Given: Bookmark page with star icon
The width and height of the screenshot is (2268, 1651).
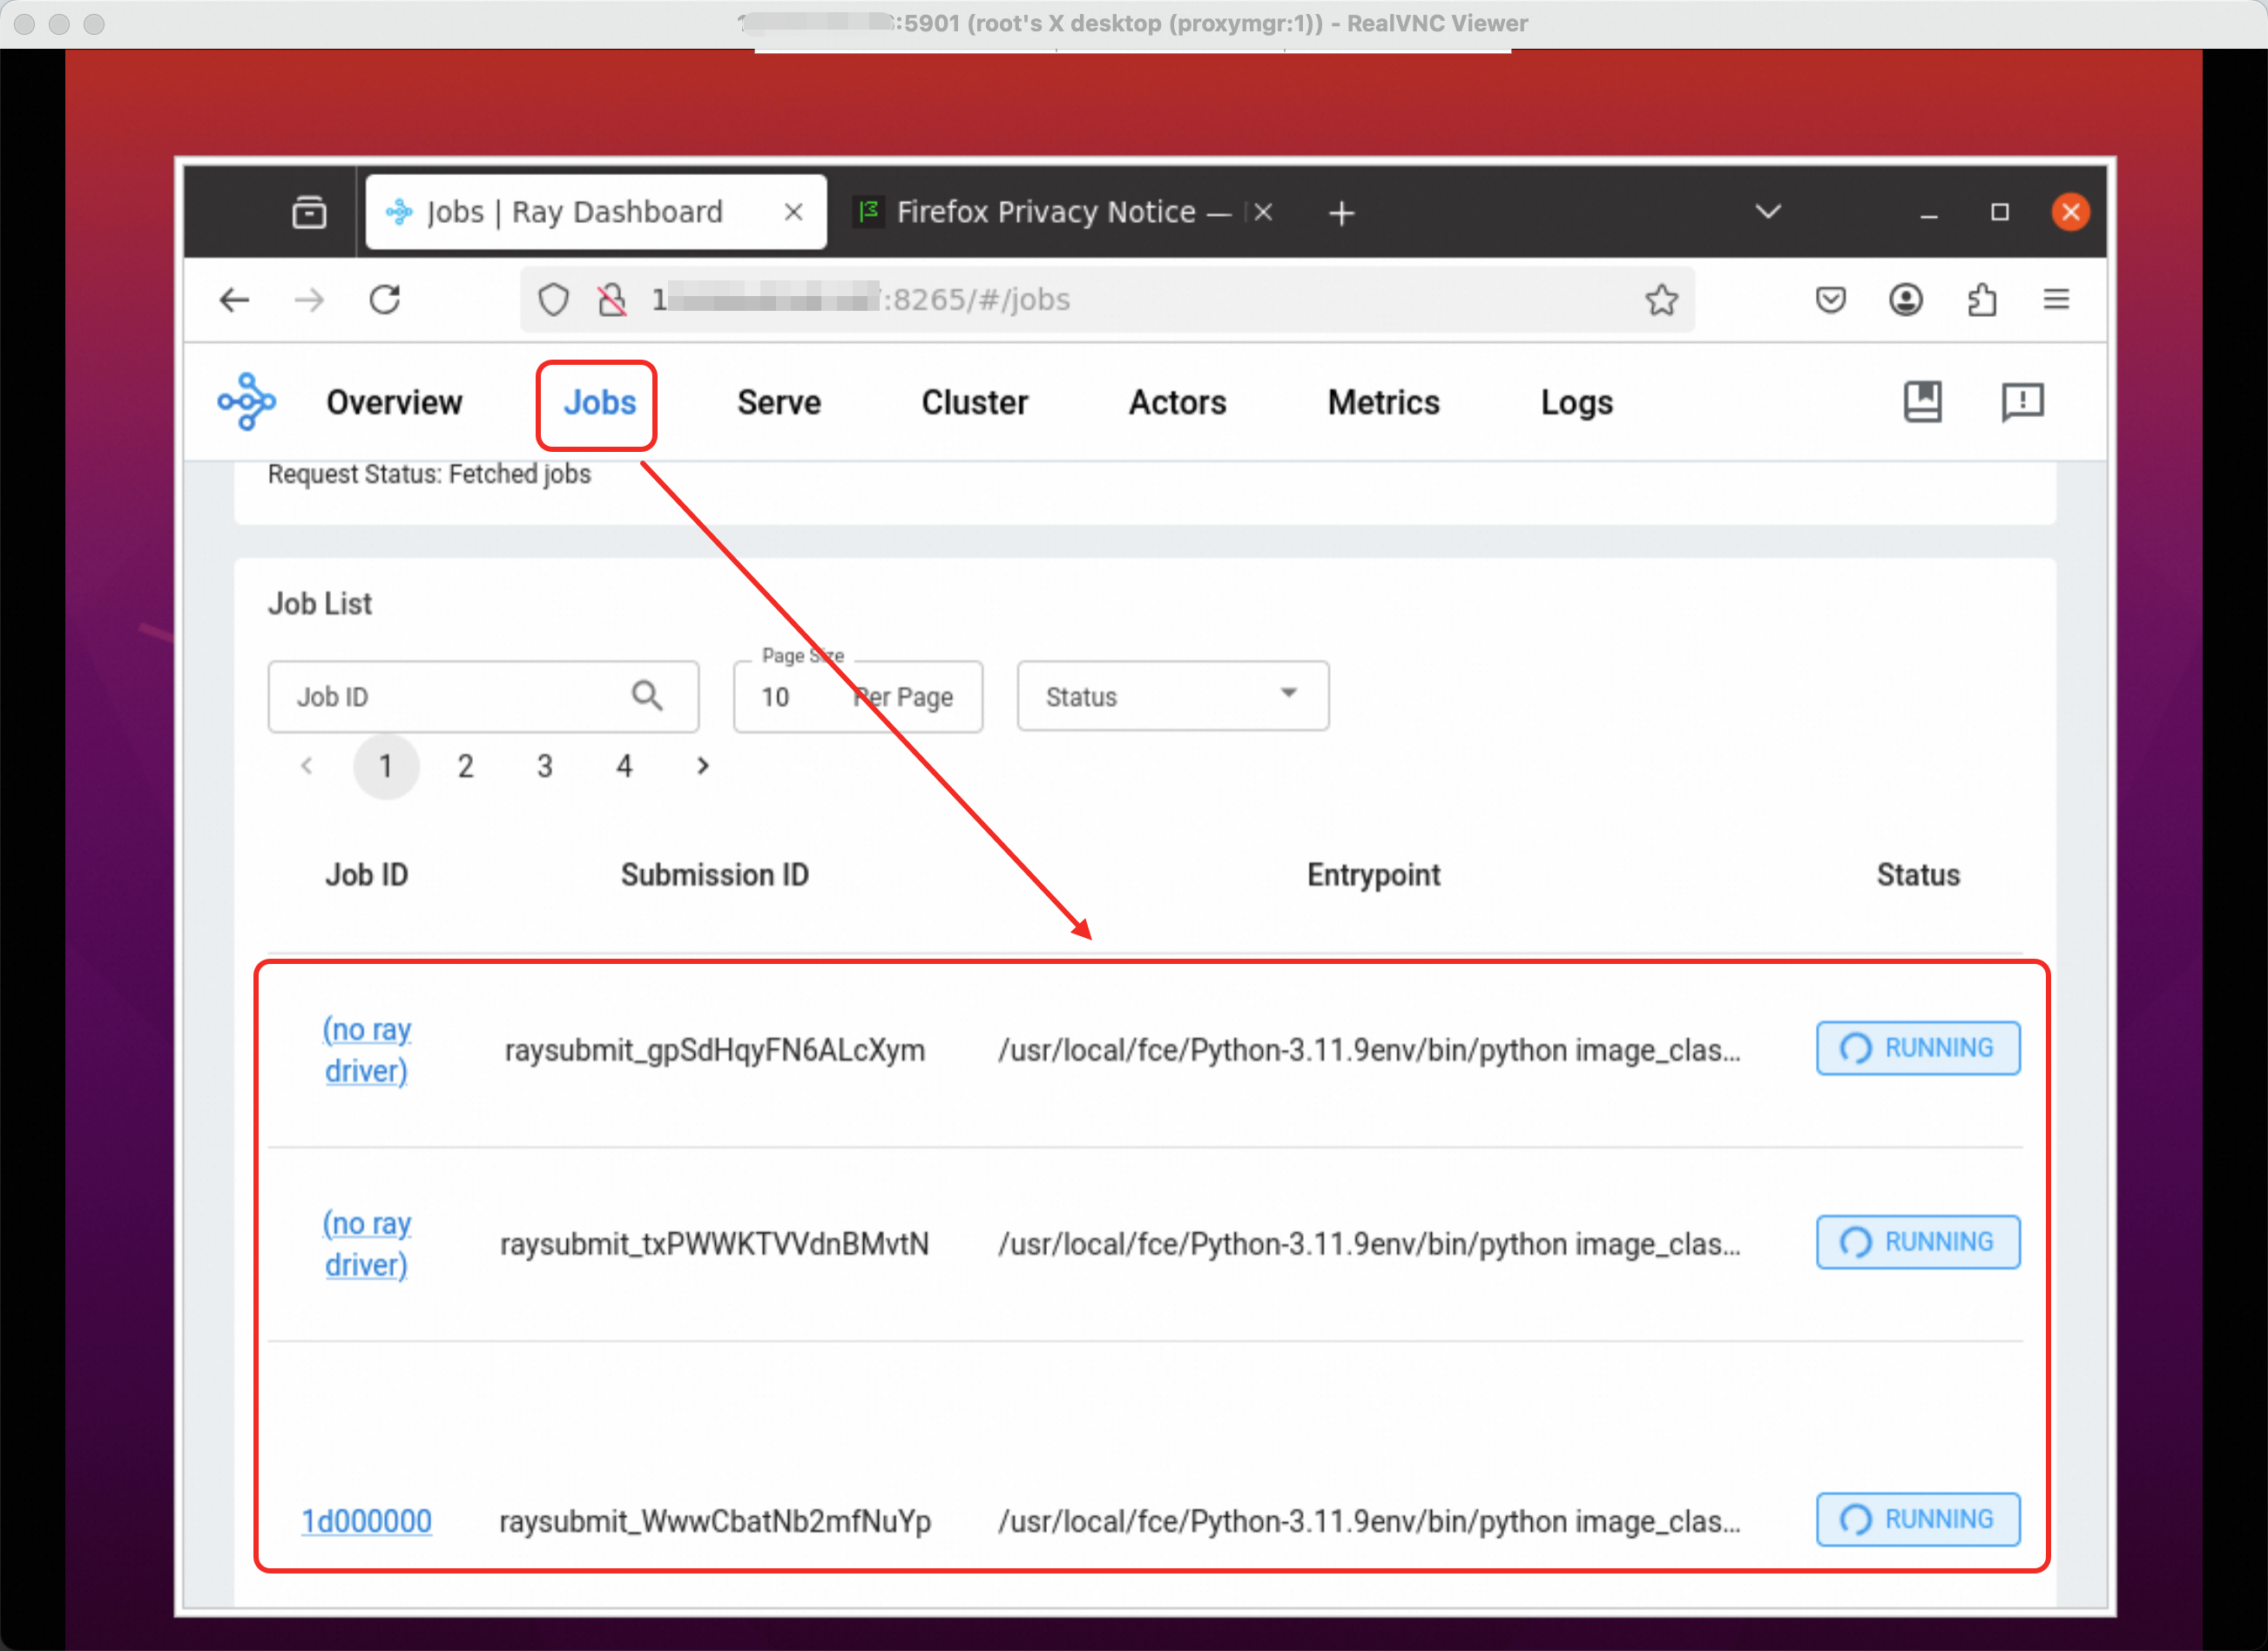Looking at the screenshot, I should point(1661,300).
